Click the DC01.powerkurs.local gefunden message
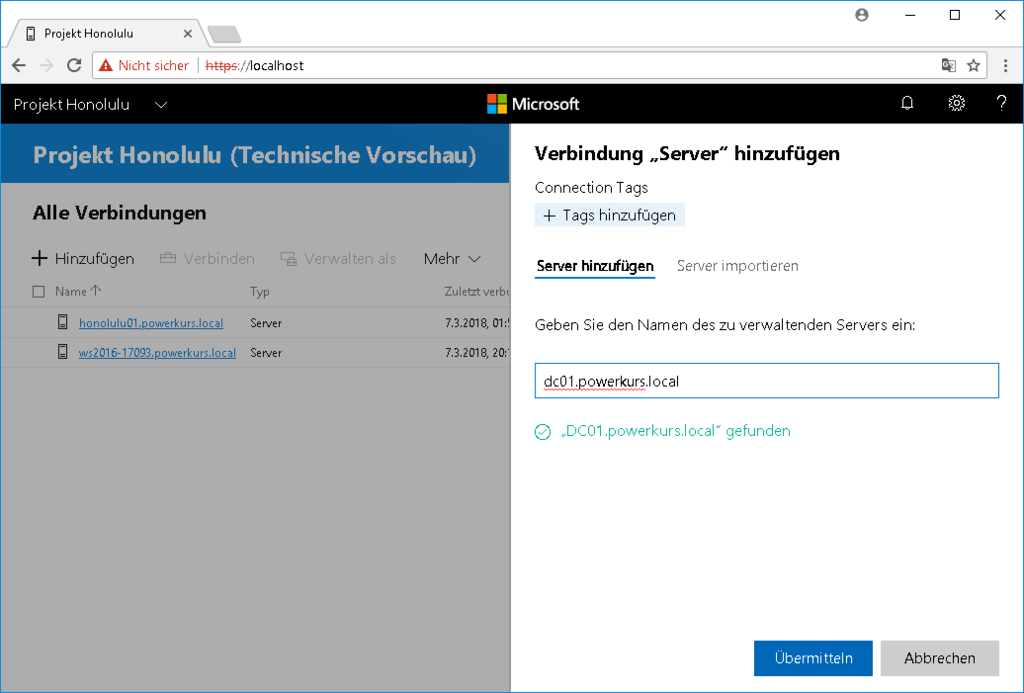 point(675,431)
